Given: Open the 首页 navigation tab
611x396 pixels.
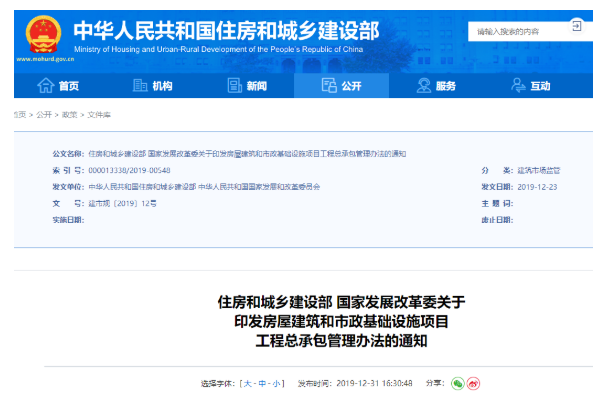Looking at the screenshot, I should pos(58,85).
